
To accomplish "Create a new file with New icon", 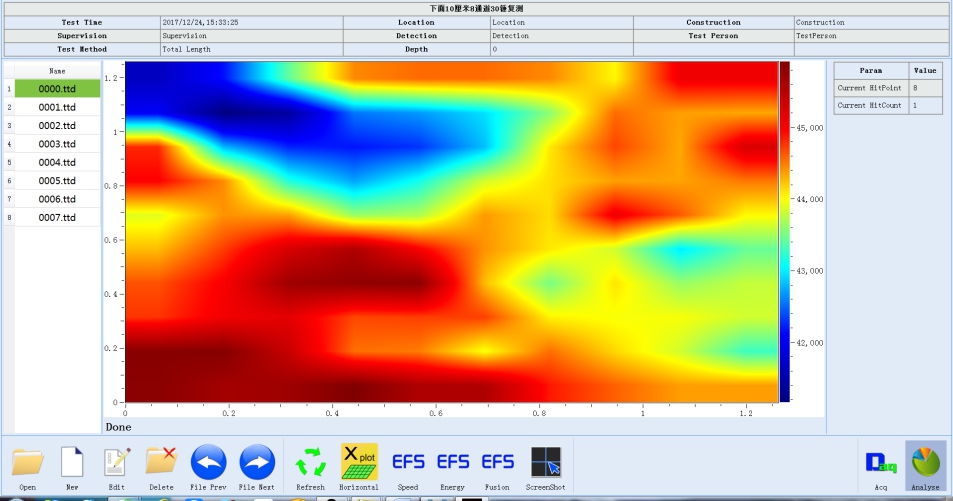I will 72,462.
